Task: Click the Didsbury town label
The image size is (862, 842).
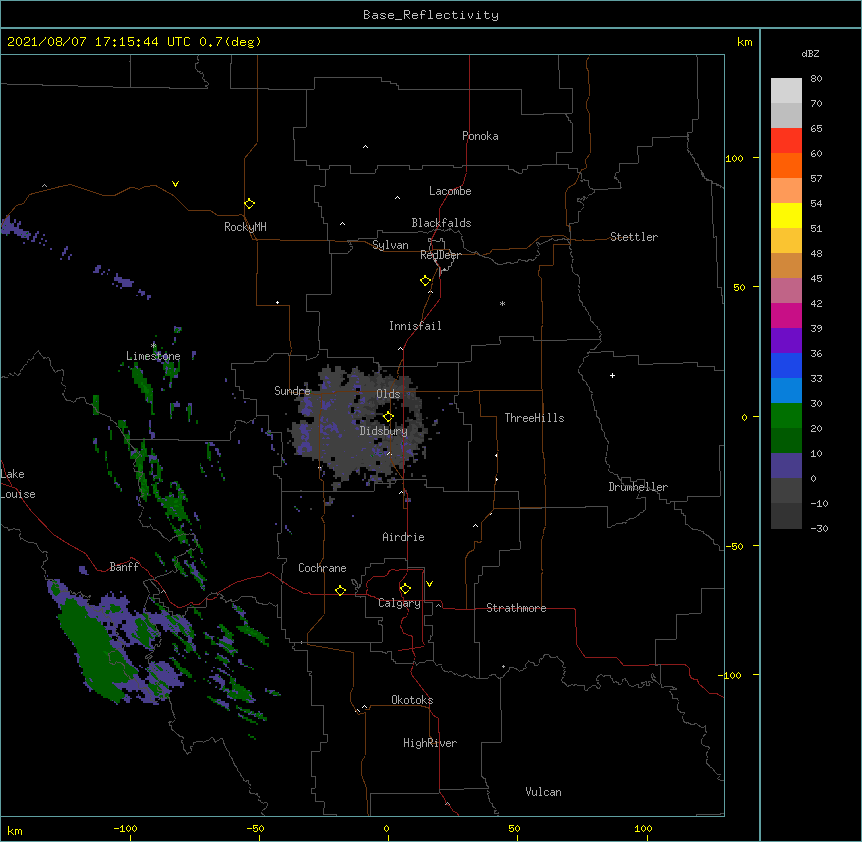Action: 384,431
